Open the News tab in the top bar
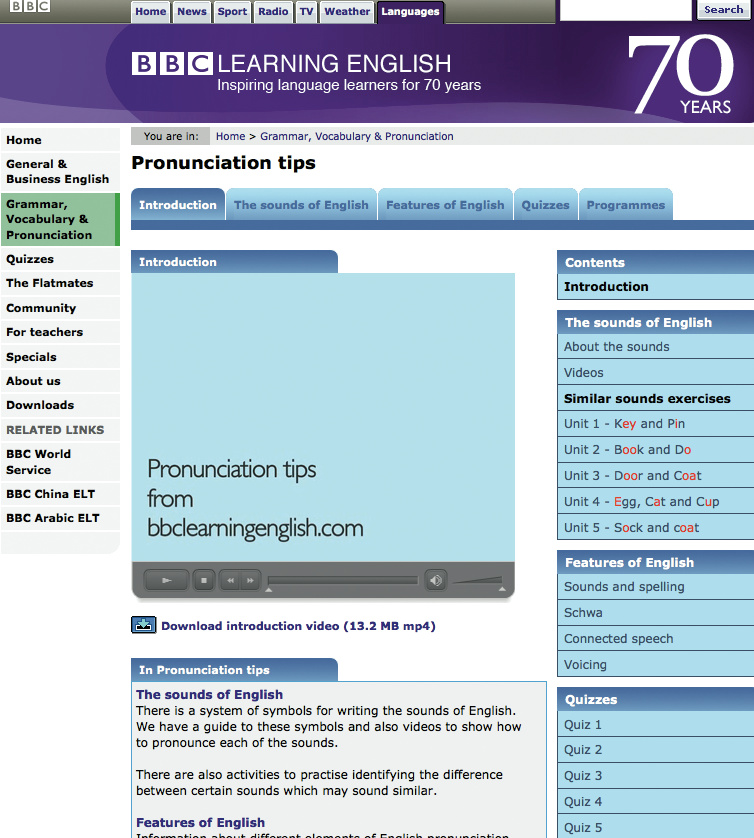The height and width of the screenshot is (838, 754). coord(192,12)
